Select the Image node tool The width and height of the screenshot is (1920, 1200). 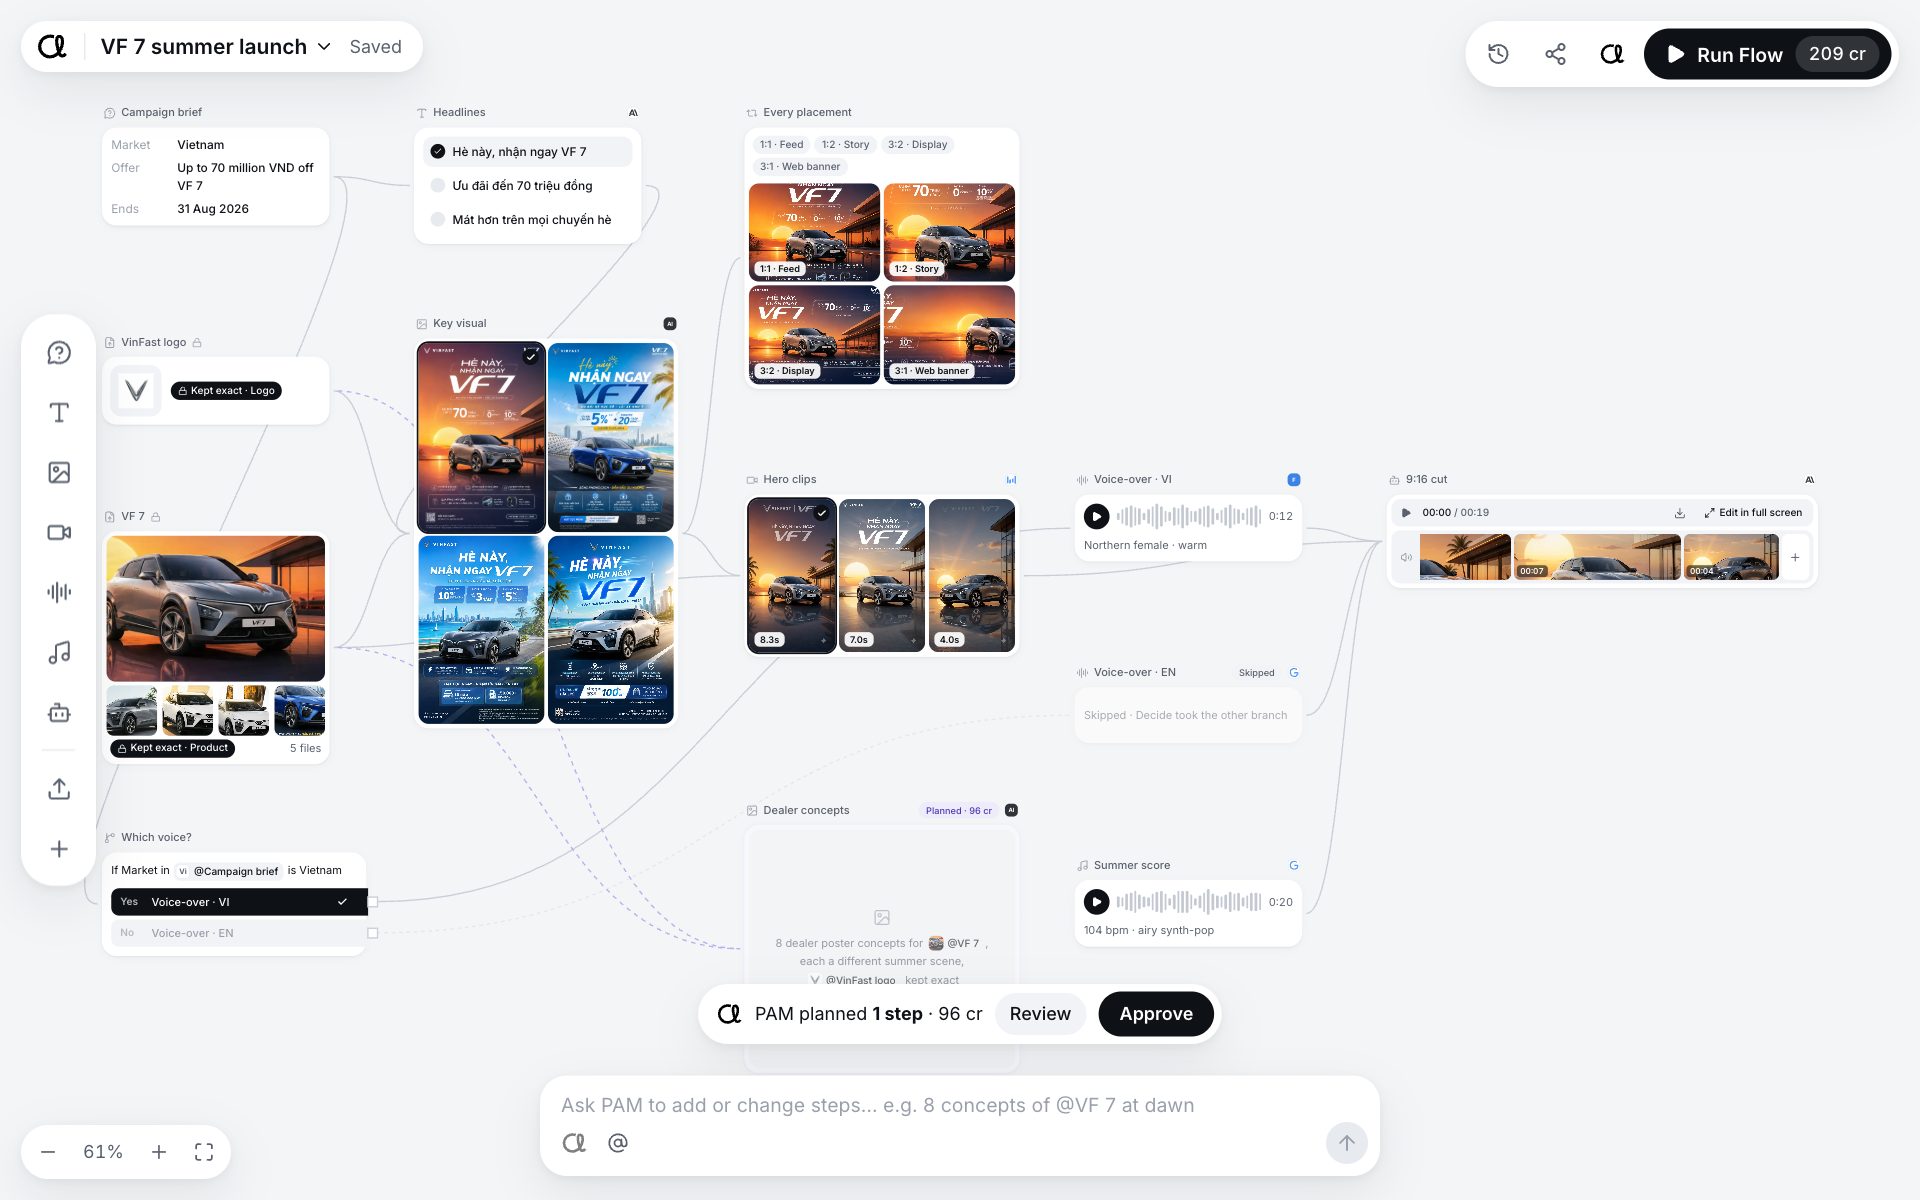(59, 473)
